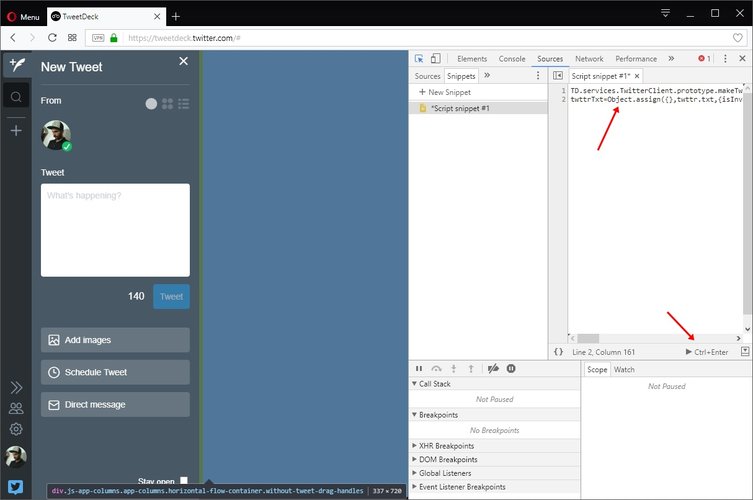Click the editor vertical scrollbar down arrow
Image resolution: width=753 pixels, height=500 pixels.
pyautogui.click(x=747, y=329)
